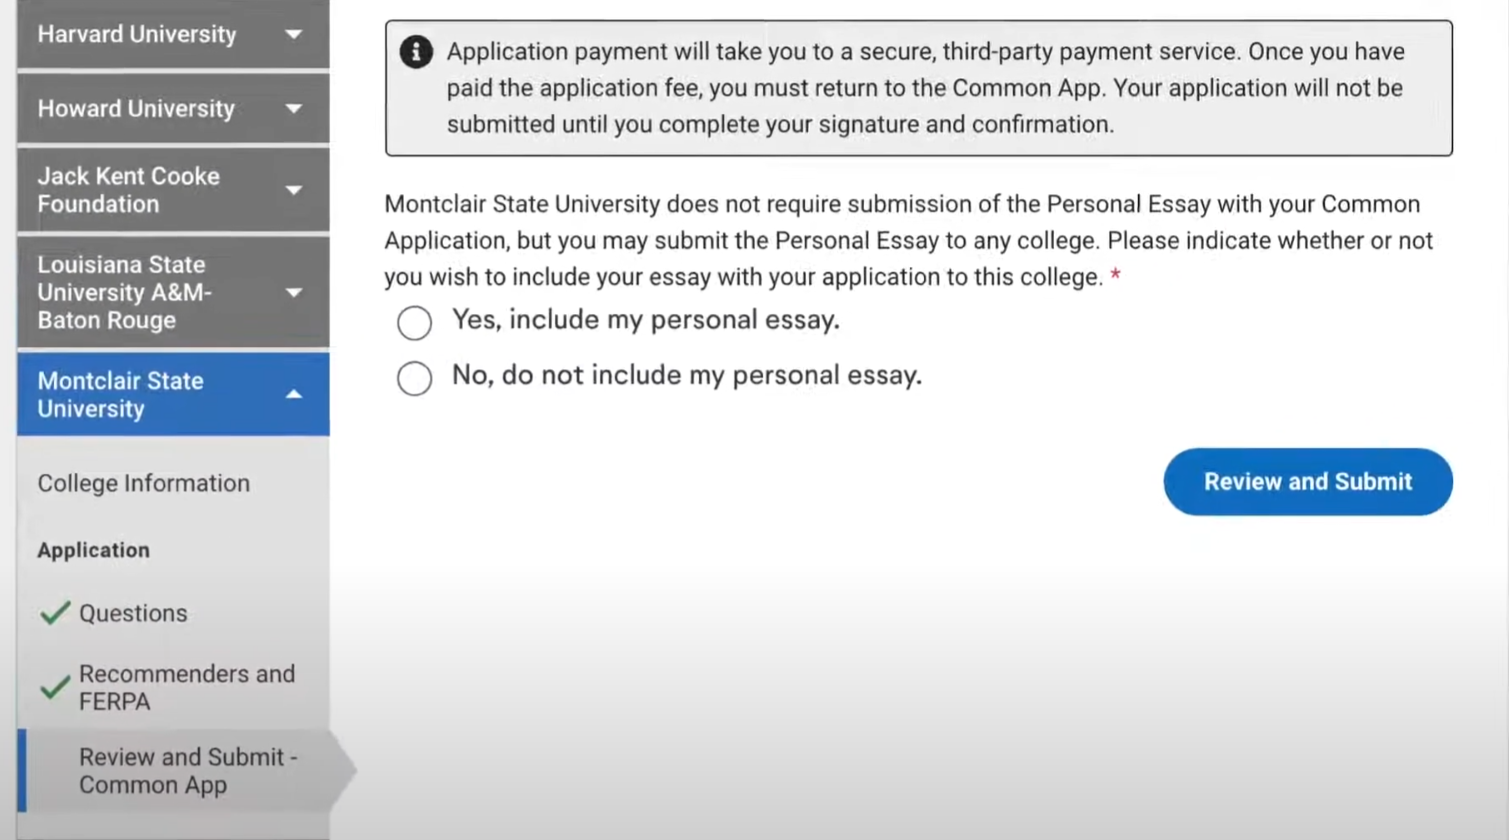
Task: Expand Louisiana State University A&M-Baton Rouge
Action: click(x=293, y=292)
